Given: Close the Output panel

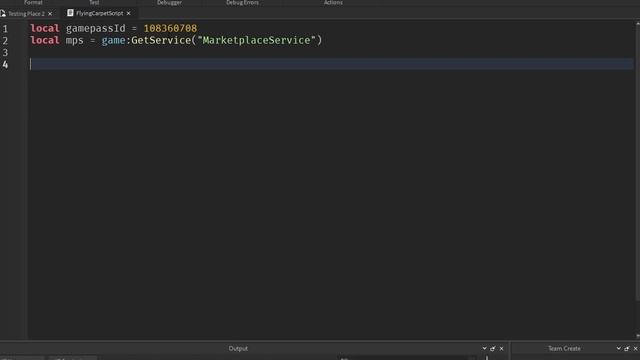Looking at the screenshot, I should (x=502, y=349).
